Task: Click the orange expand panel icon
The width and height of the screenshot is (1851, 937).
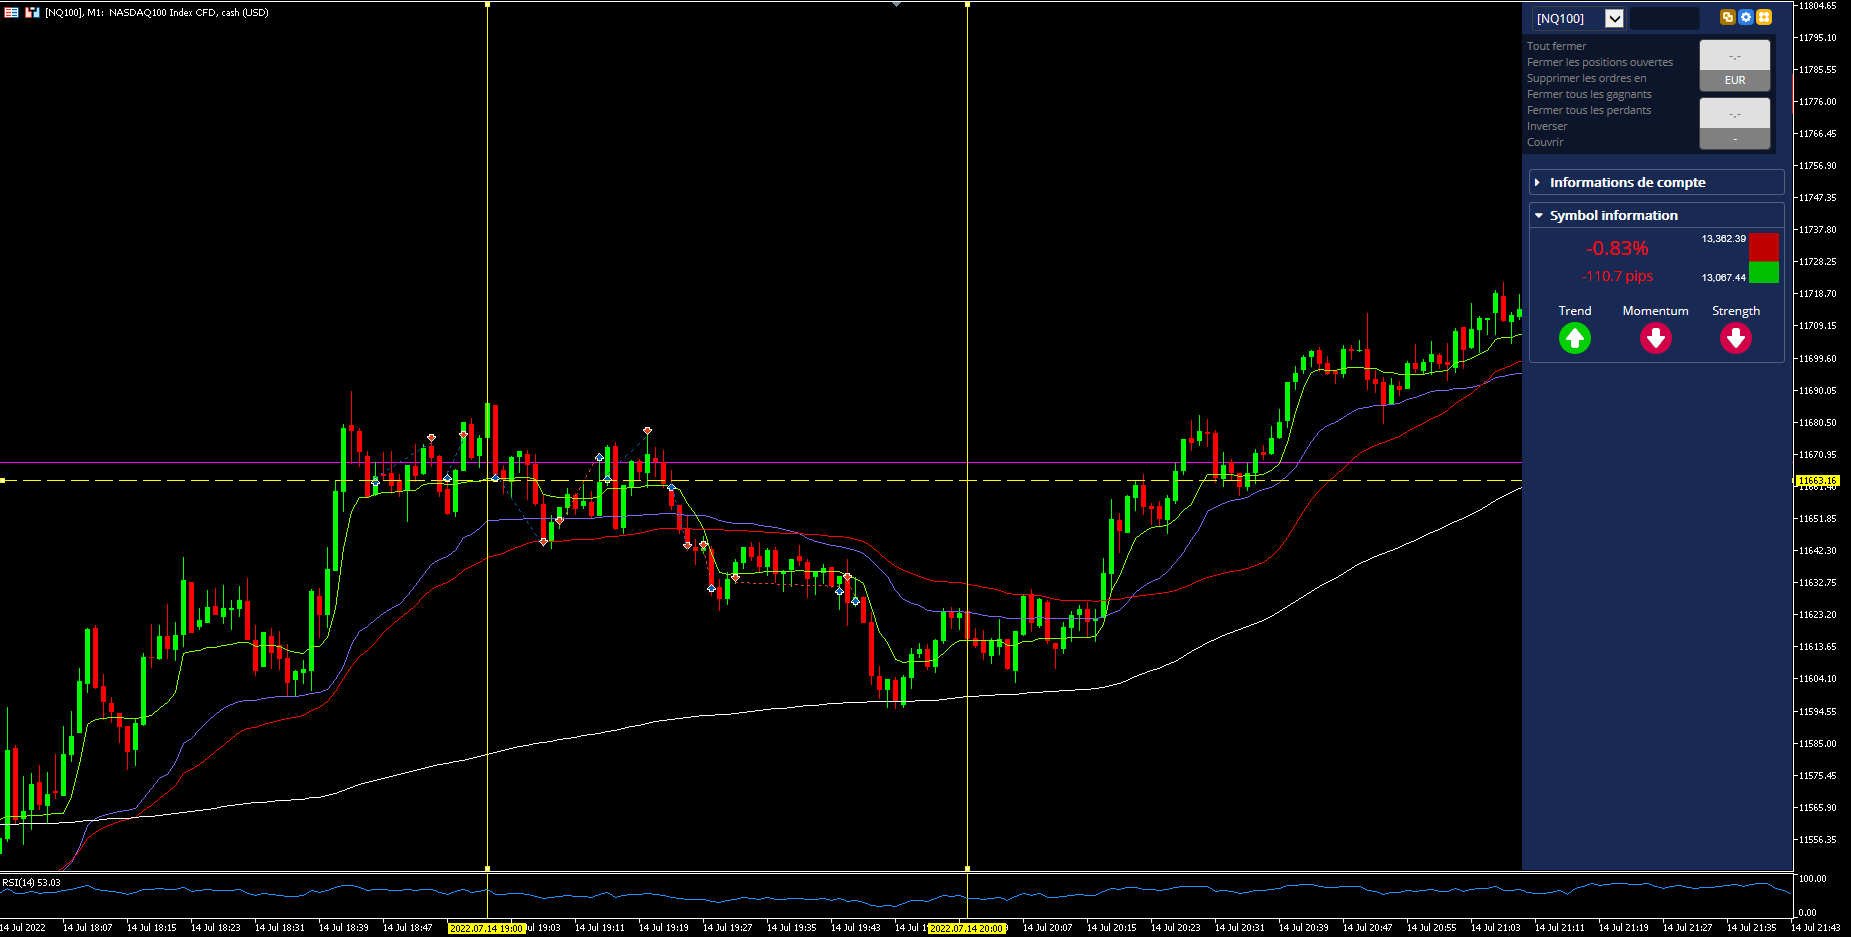Action: click(x=1764, y=17)
